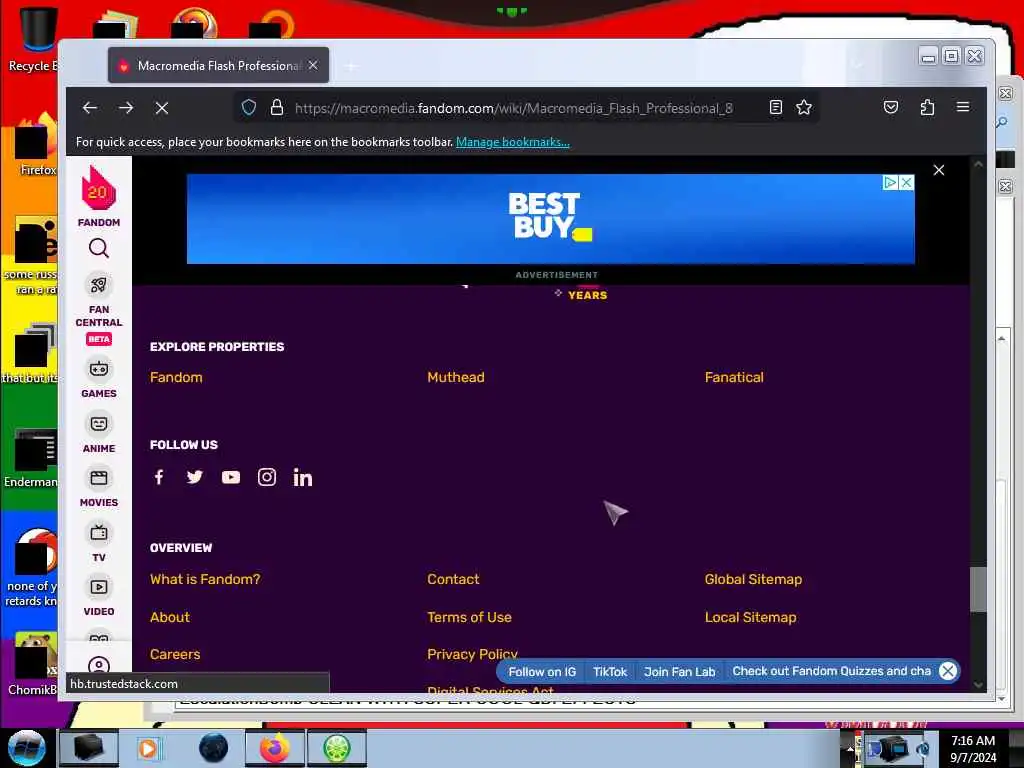Open the Contact link
Image resolution: width=1024 pixels, height=768 pixels.
[x=453, y=579]
